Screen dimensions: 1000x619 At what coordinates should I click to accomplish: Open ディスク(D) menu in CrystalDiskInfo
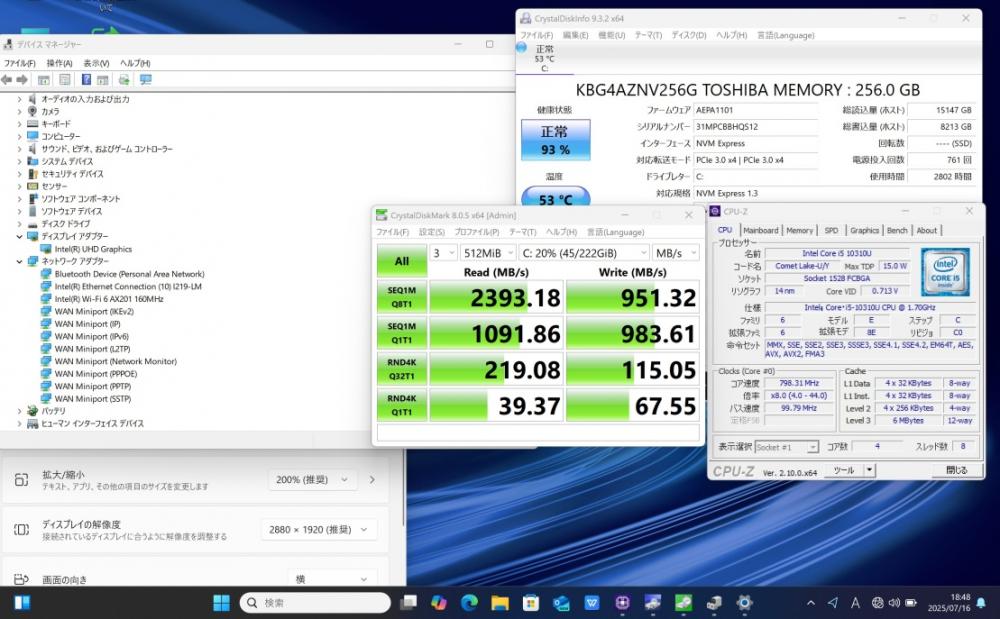click(689, 35)
